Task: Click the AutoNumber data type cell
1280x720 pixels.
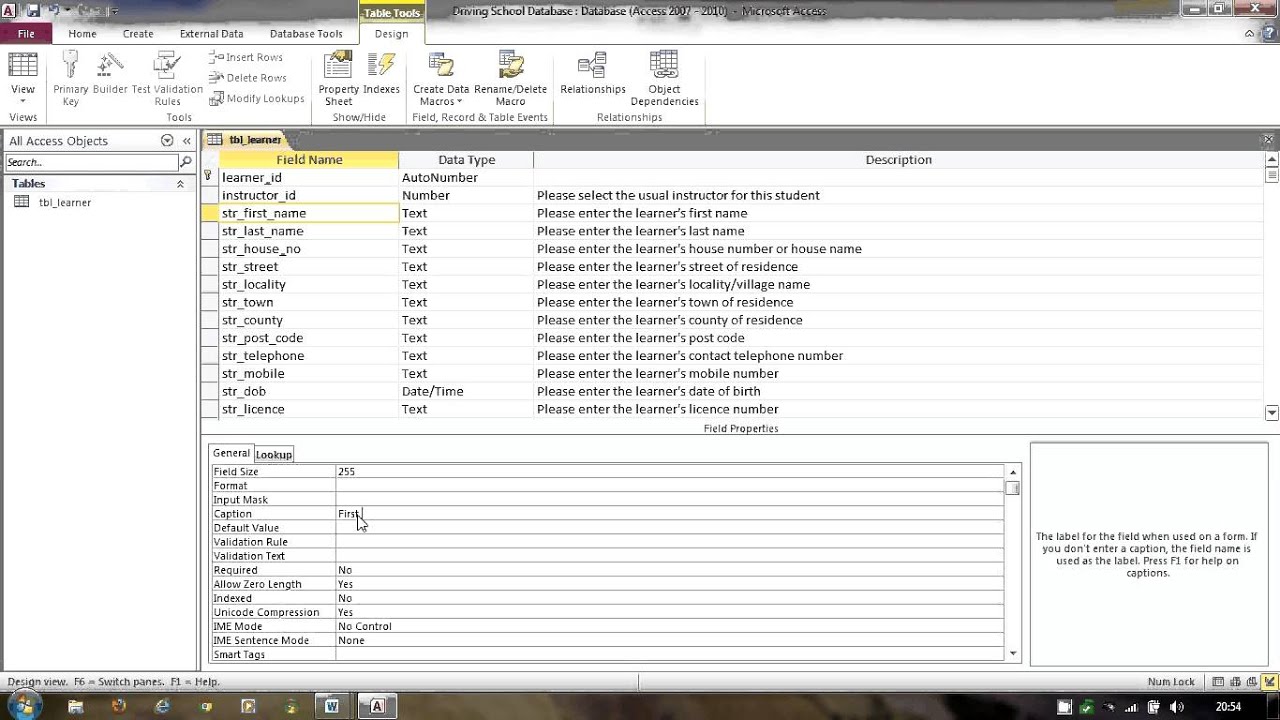Action: (x=465, y=177)
